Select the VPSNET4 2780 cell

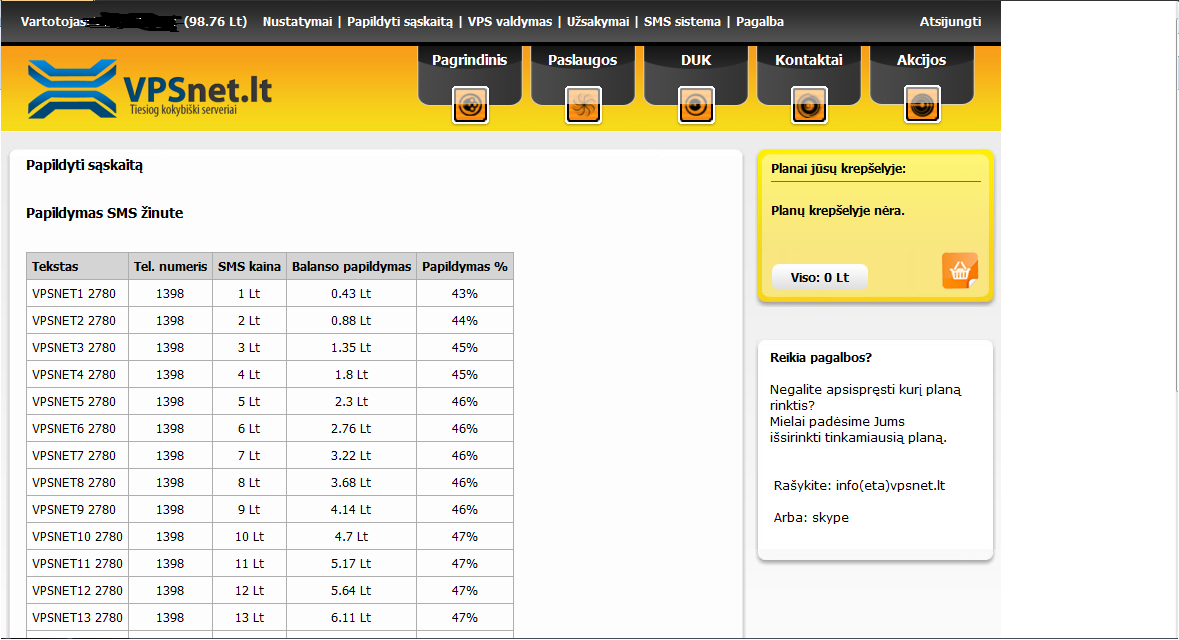point(77,375)
